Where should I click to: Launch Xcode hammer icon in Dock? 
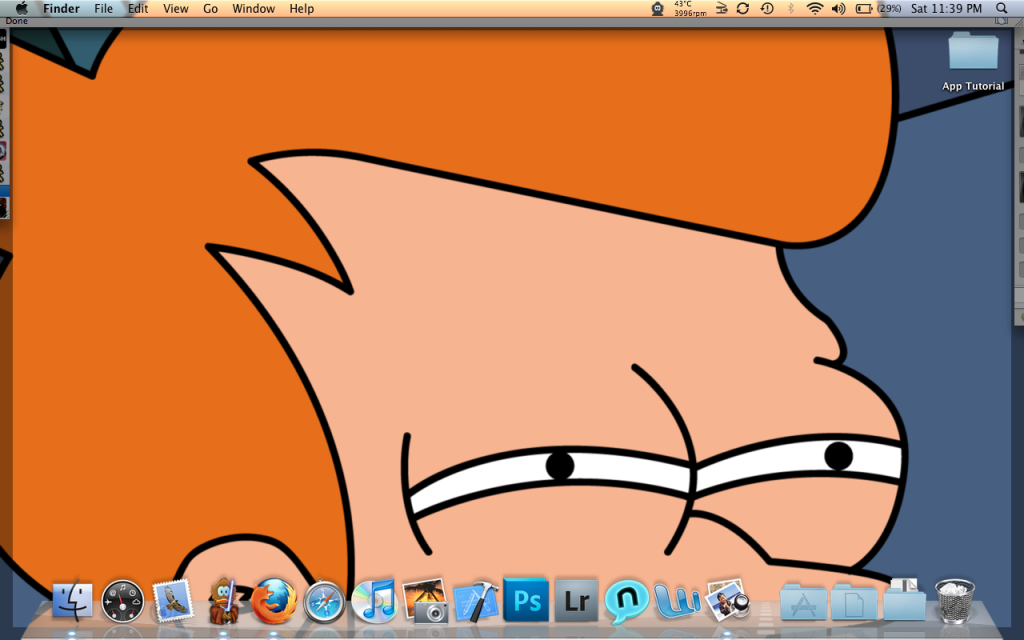[x=475, y=601]
